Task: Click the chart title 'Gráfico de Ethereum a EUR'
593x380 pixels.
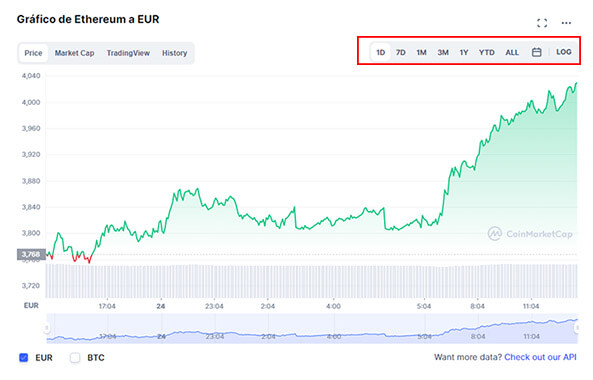Action: (x=88, y=19)
